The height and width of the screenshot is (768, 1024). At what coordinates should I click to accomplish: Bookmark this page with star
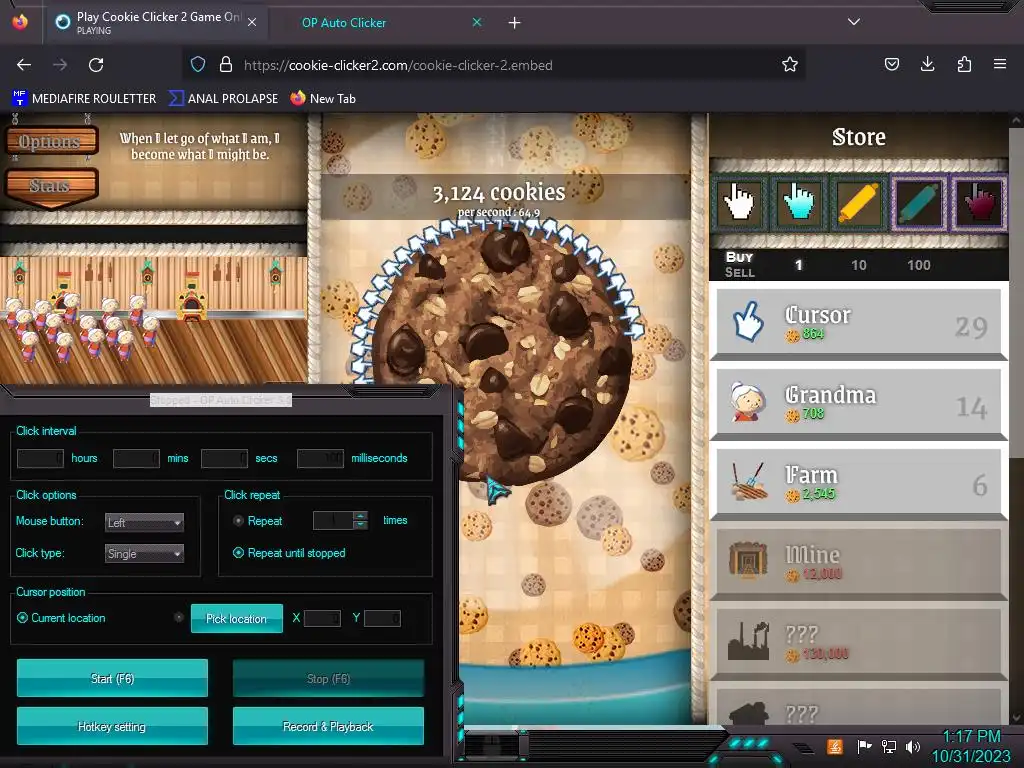point(790,64)
